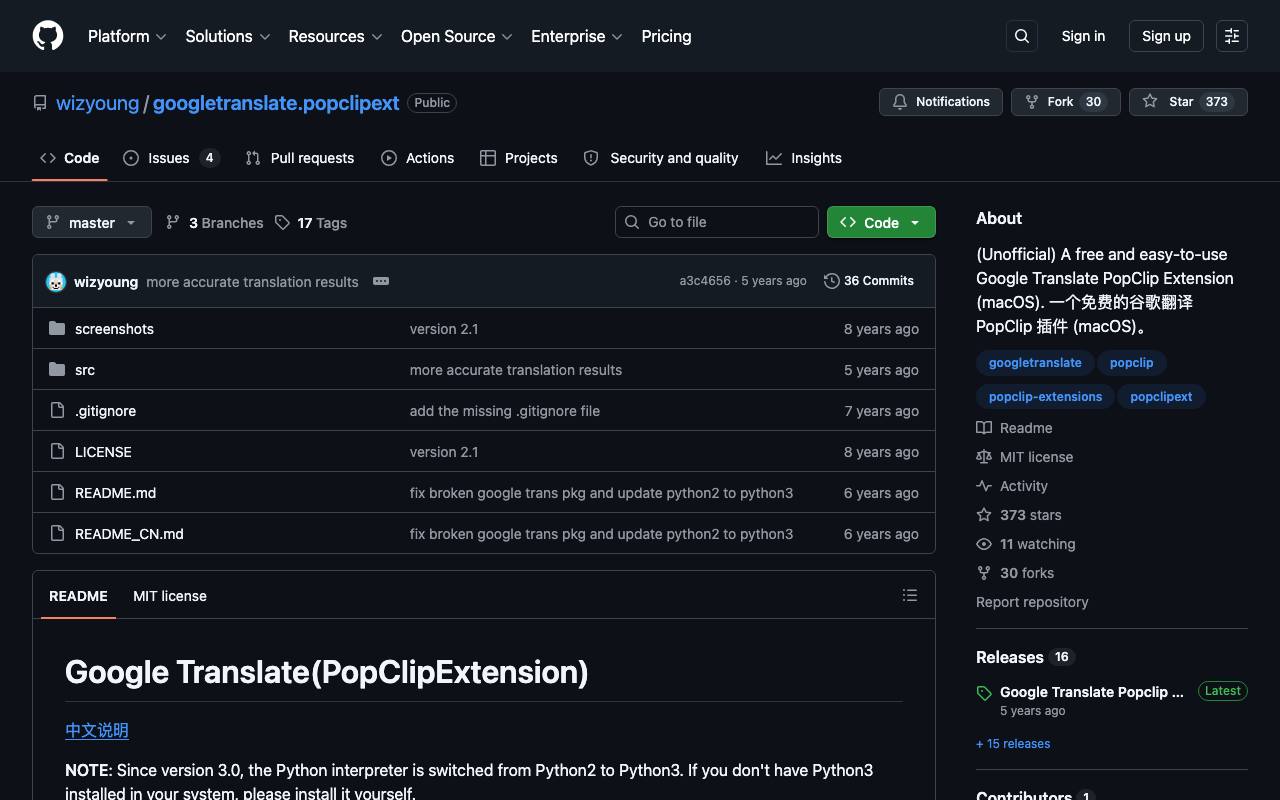Click the README_CN.md file icon
Image resolution: width=1280 pixels, height=800 pixels.
[x=57, y=534]
